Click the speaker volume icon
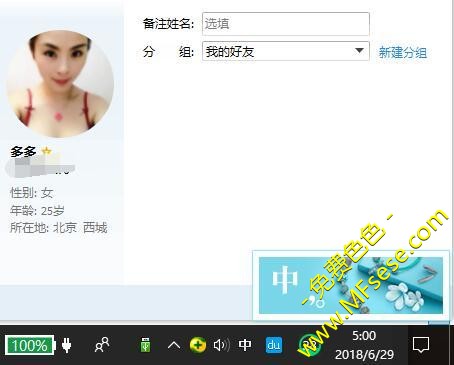Screen dimensions: 454x365 [221, 345]
